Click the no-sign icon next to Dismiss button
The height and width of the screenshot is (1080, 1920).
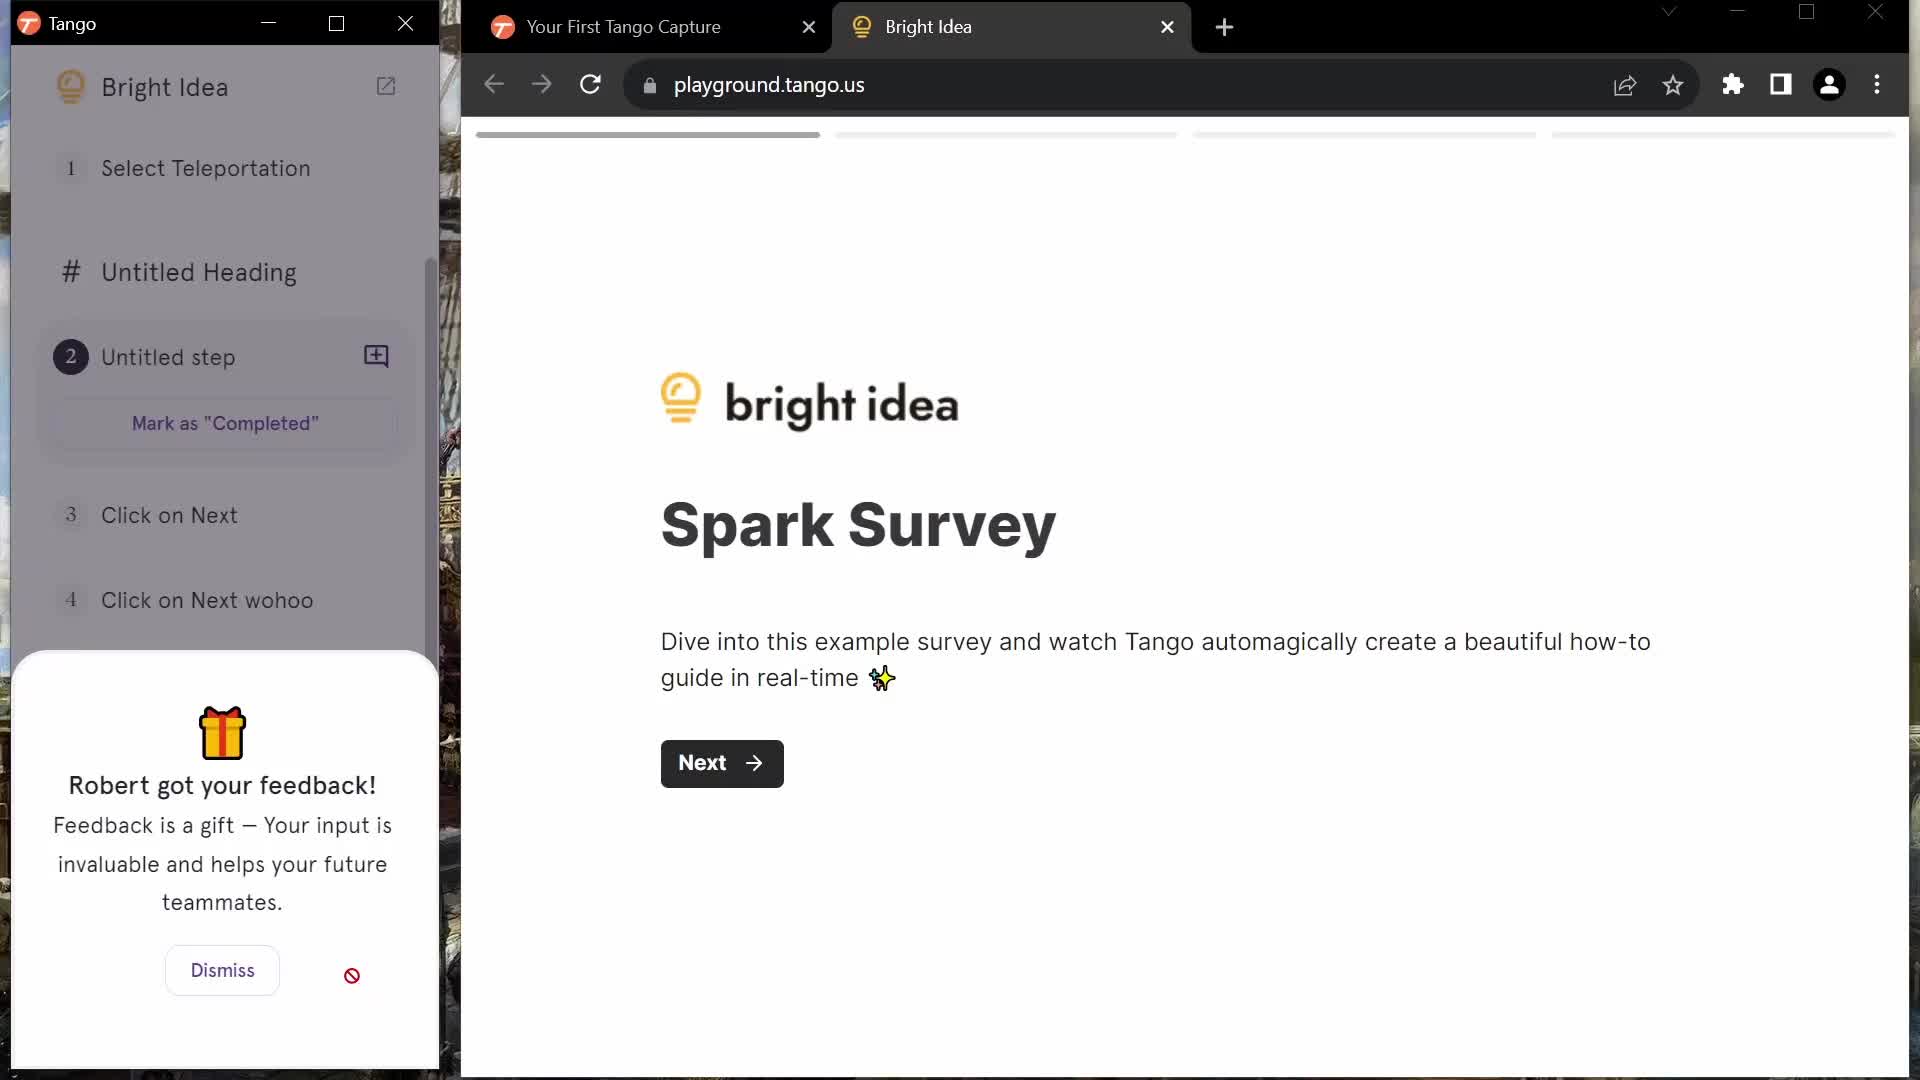(x=352, y=976)
